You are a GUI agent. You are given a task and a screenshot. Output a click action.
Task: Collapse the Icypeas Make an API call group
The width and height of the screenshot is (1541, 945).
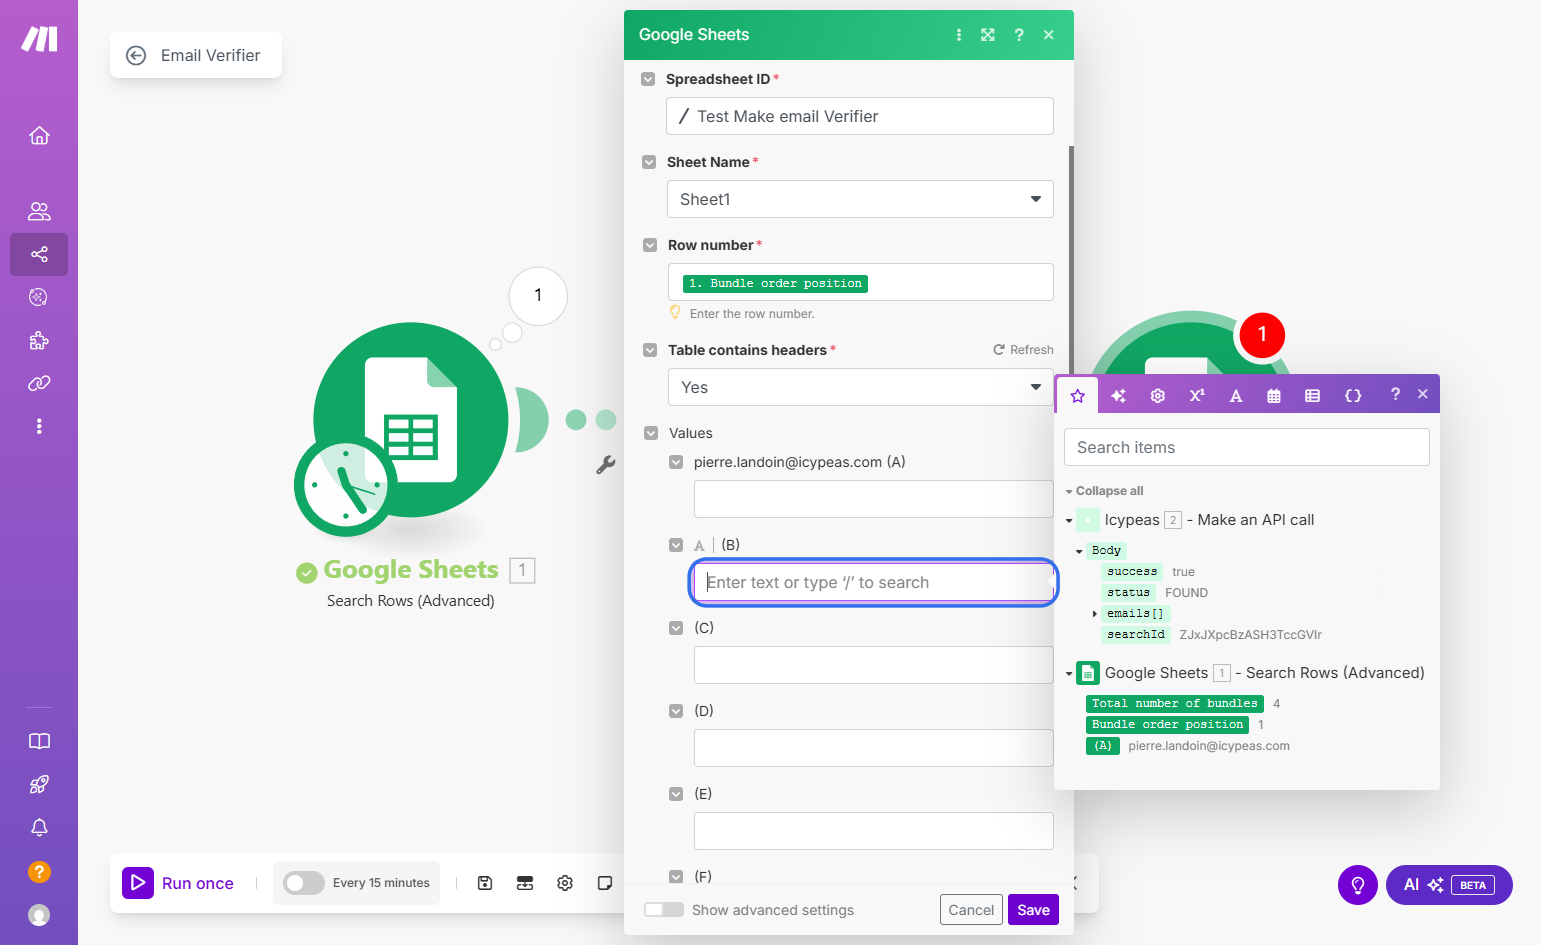pyautogui.click(x=1069, y=521)
